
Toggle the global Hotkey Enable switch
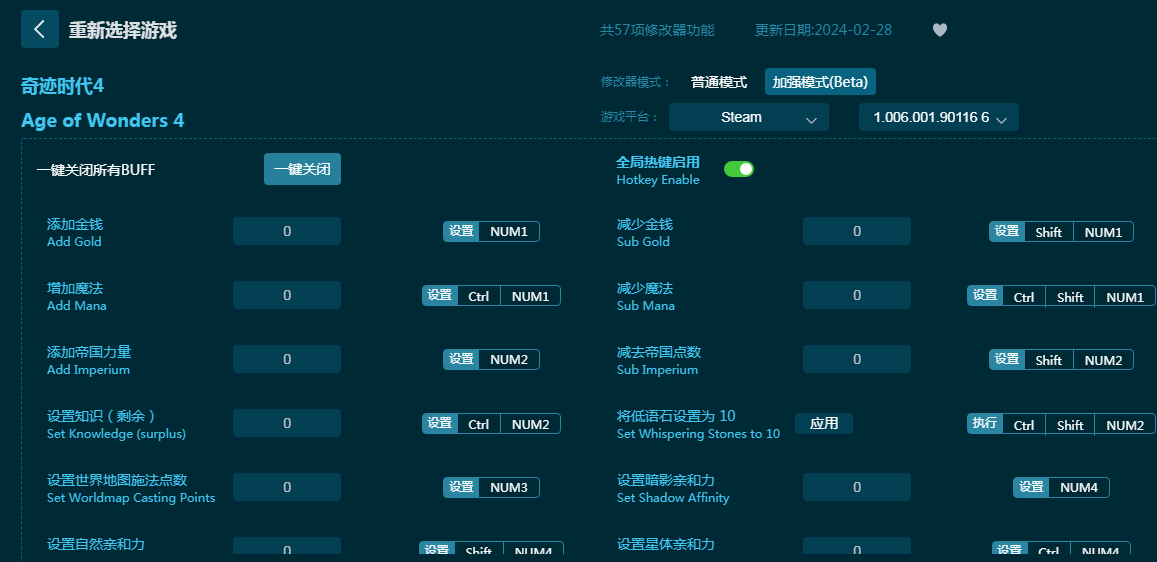(x=739, y=169)
